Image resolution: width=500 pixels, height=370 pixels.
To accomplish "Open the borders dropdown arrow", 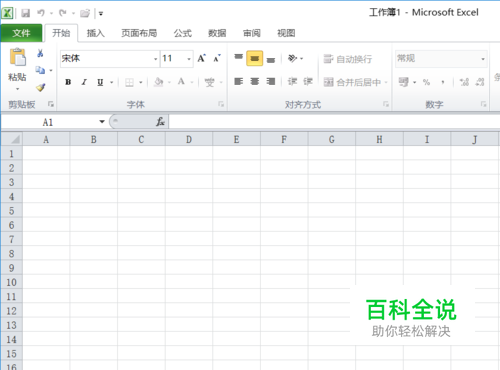I will click(141, 82).
